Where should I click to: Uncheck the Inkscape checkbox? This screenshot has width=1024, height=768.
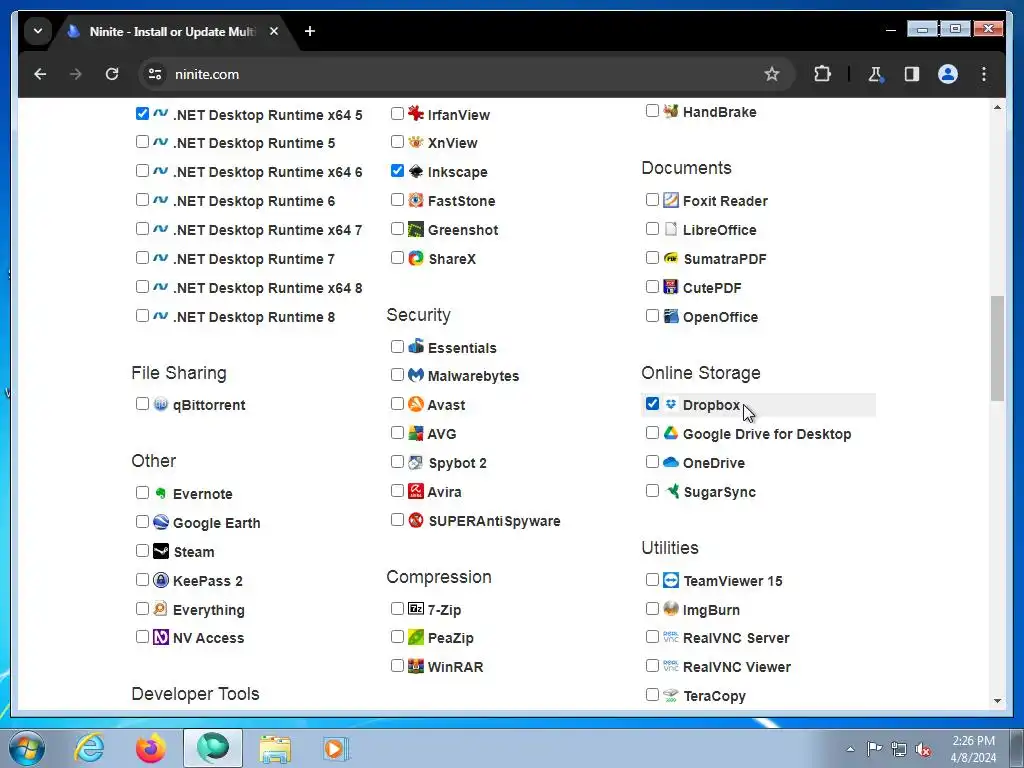point(397,170)
